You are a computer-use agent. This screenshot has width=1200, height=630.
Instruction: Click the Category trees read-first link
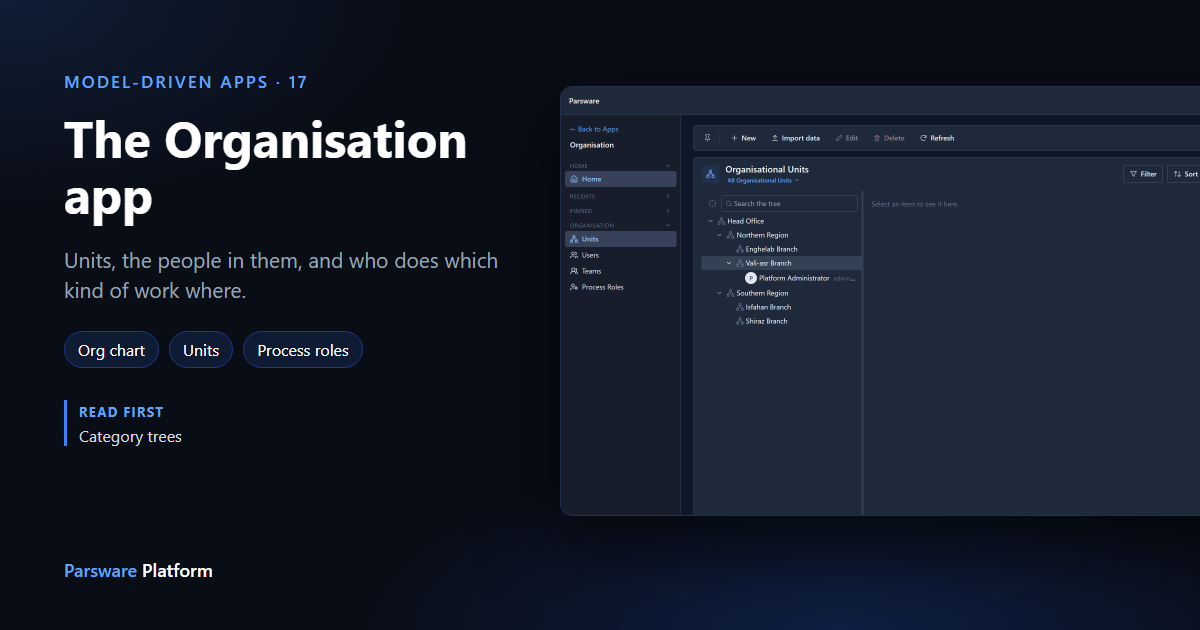pyautogui.click(x=130, y=437)
